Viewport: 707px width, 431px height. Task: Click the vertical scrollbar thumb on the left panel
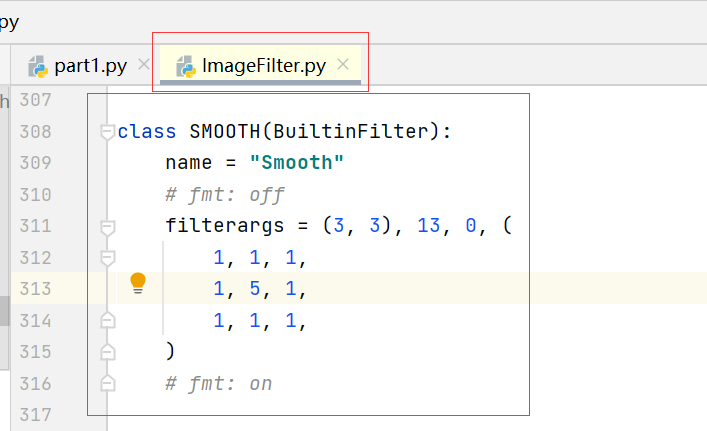[5, 311]
